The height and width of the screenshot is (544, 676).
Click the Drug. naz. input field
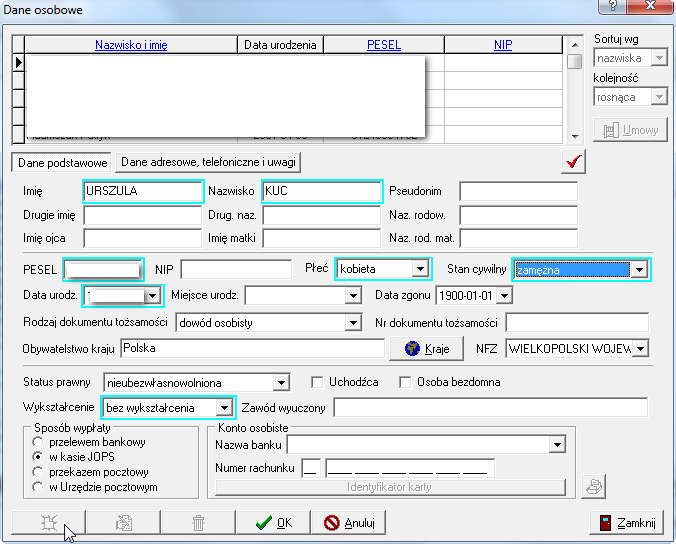(322, 215)
